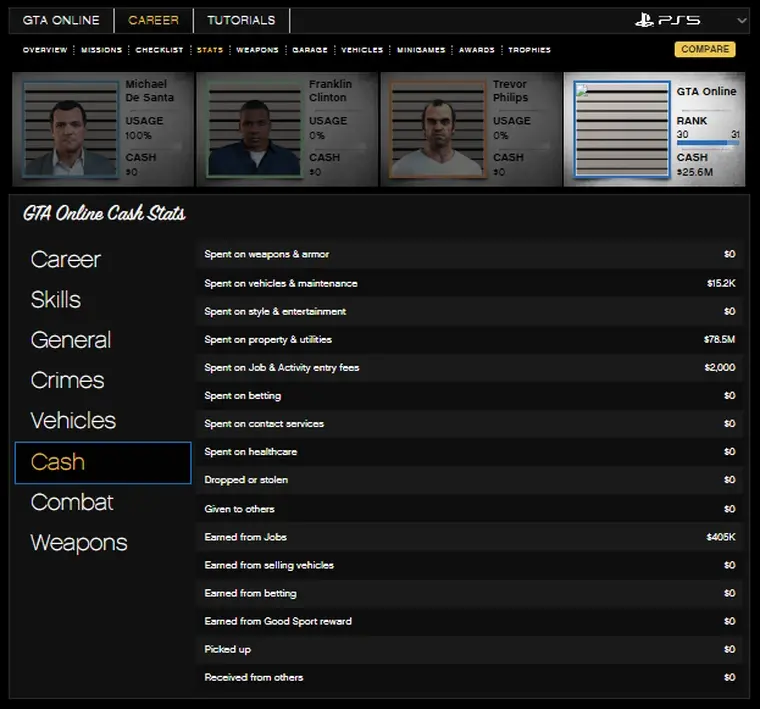
Task: Click the Earned from Jobs row
Action: pyautogui.click(x=470, y=537)
